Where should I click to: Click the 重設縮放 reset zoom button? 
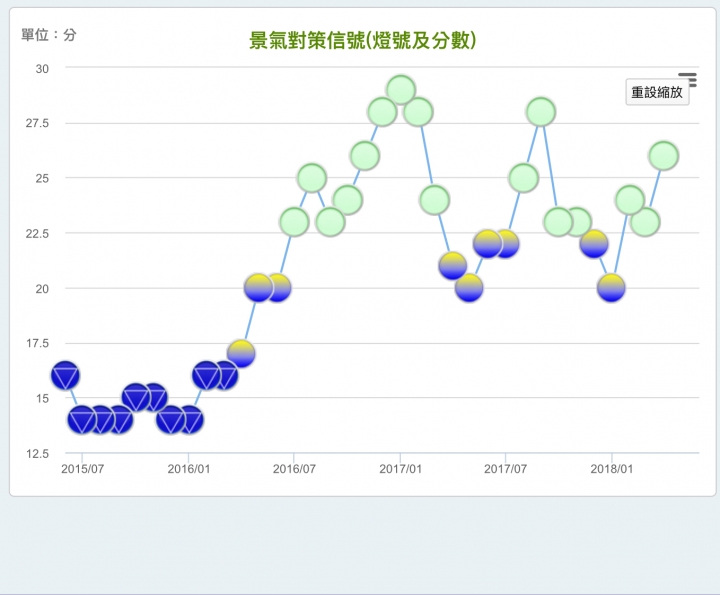coord(657,92)
